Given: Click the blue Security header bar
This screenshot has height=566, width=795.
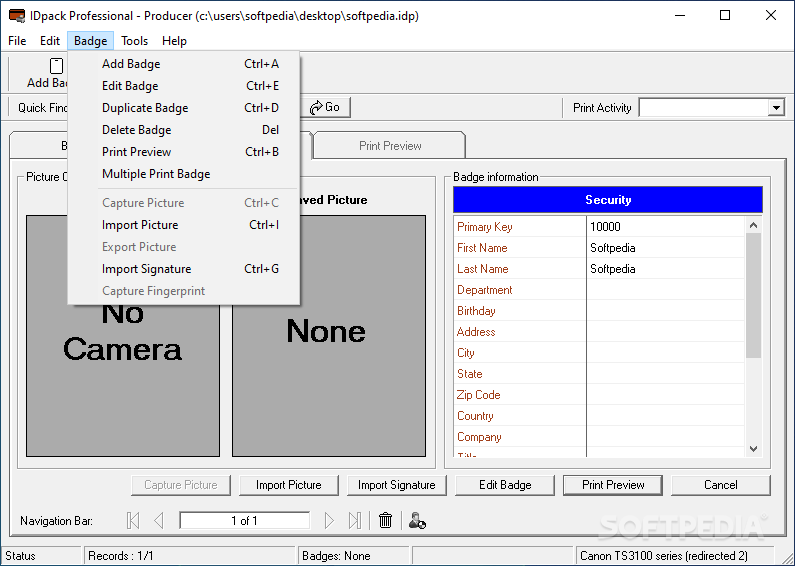Looking at the screenshot, I should coord(607,200).
